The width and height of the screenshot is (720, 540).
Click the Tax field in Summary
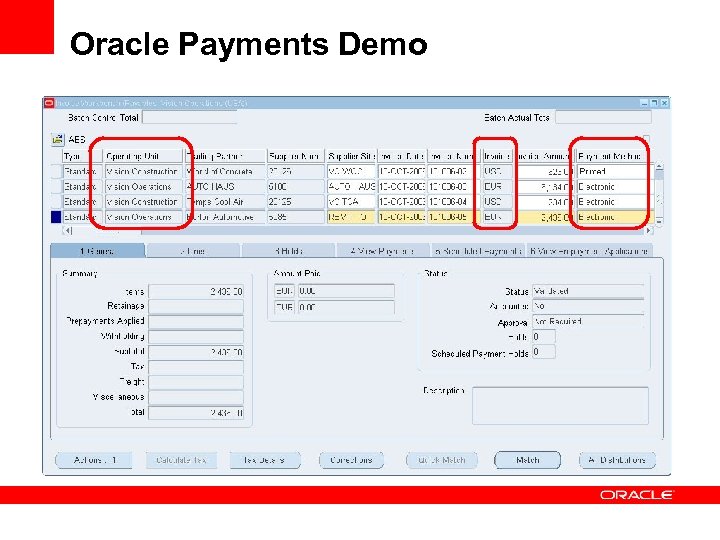coord(196,367)
